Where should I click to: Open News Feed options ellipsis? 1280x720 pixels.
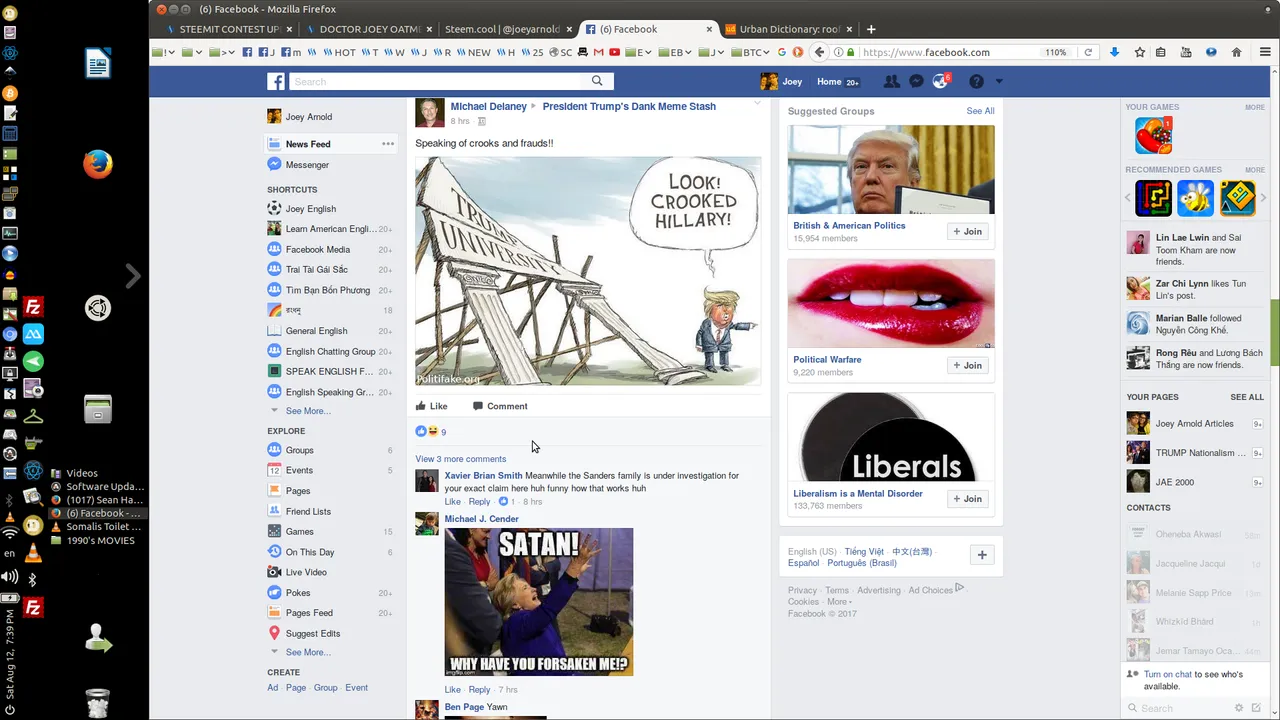(387, 144)
